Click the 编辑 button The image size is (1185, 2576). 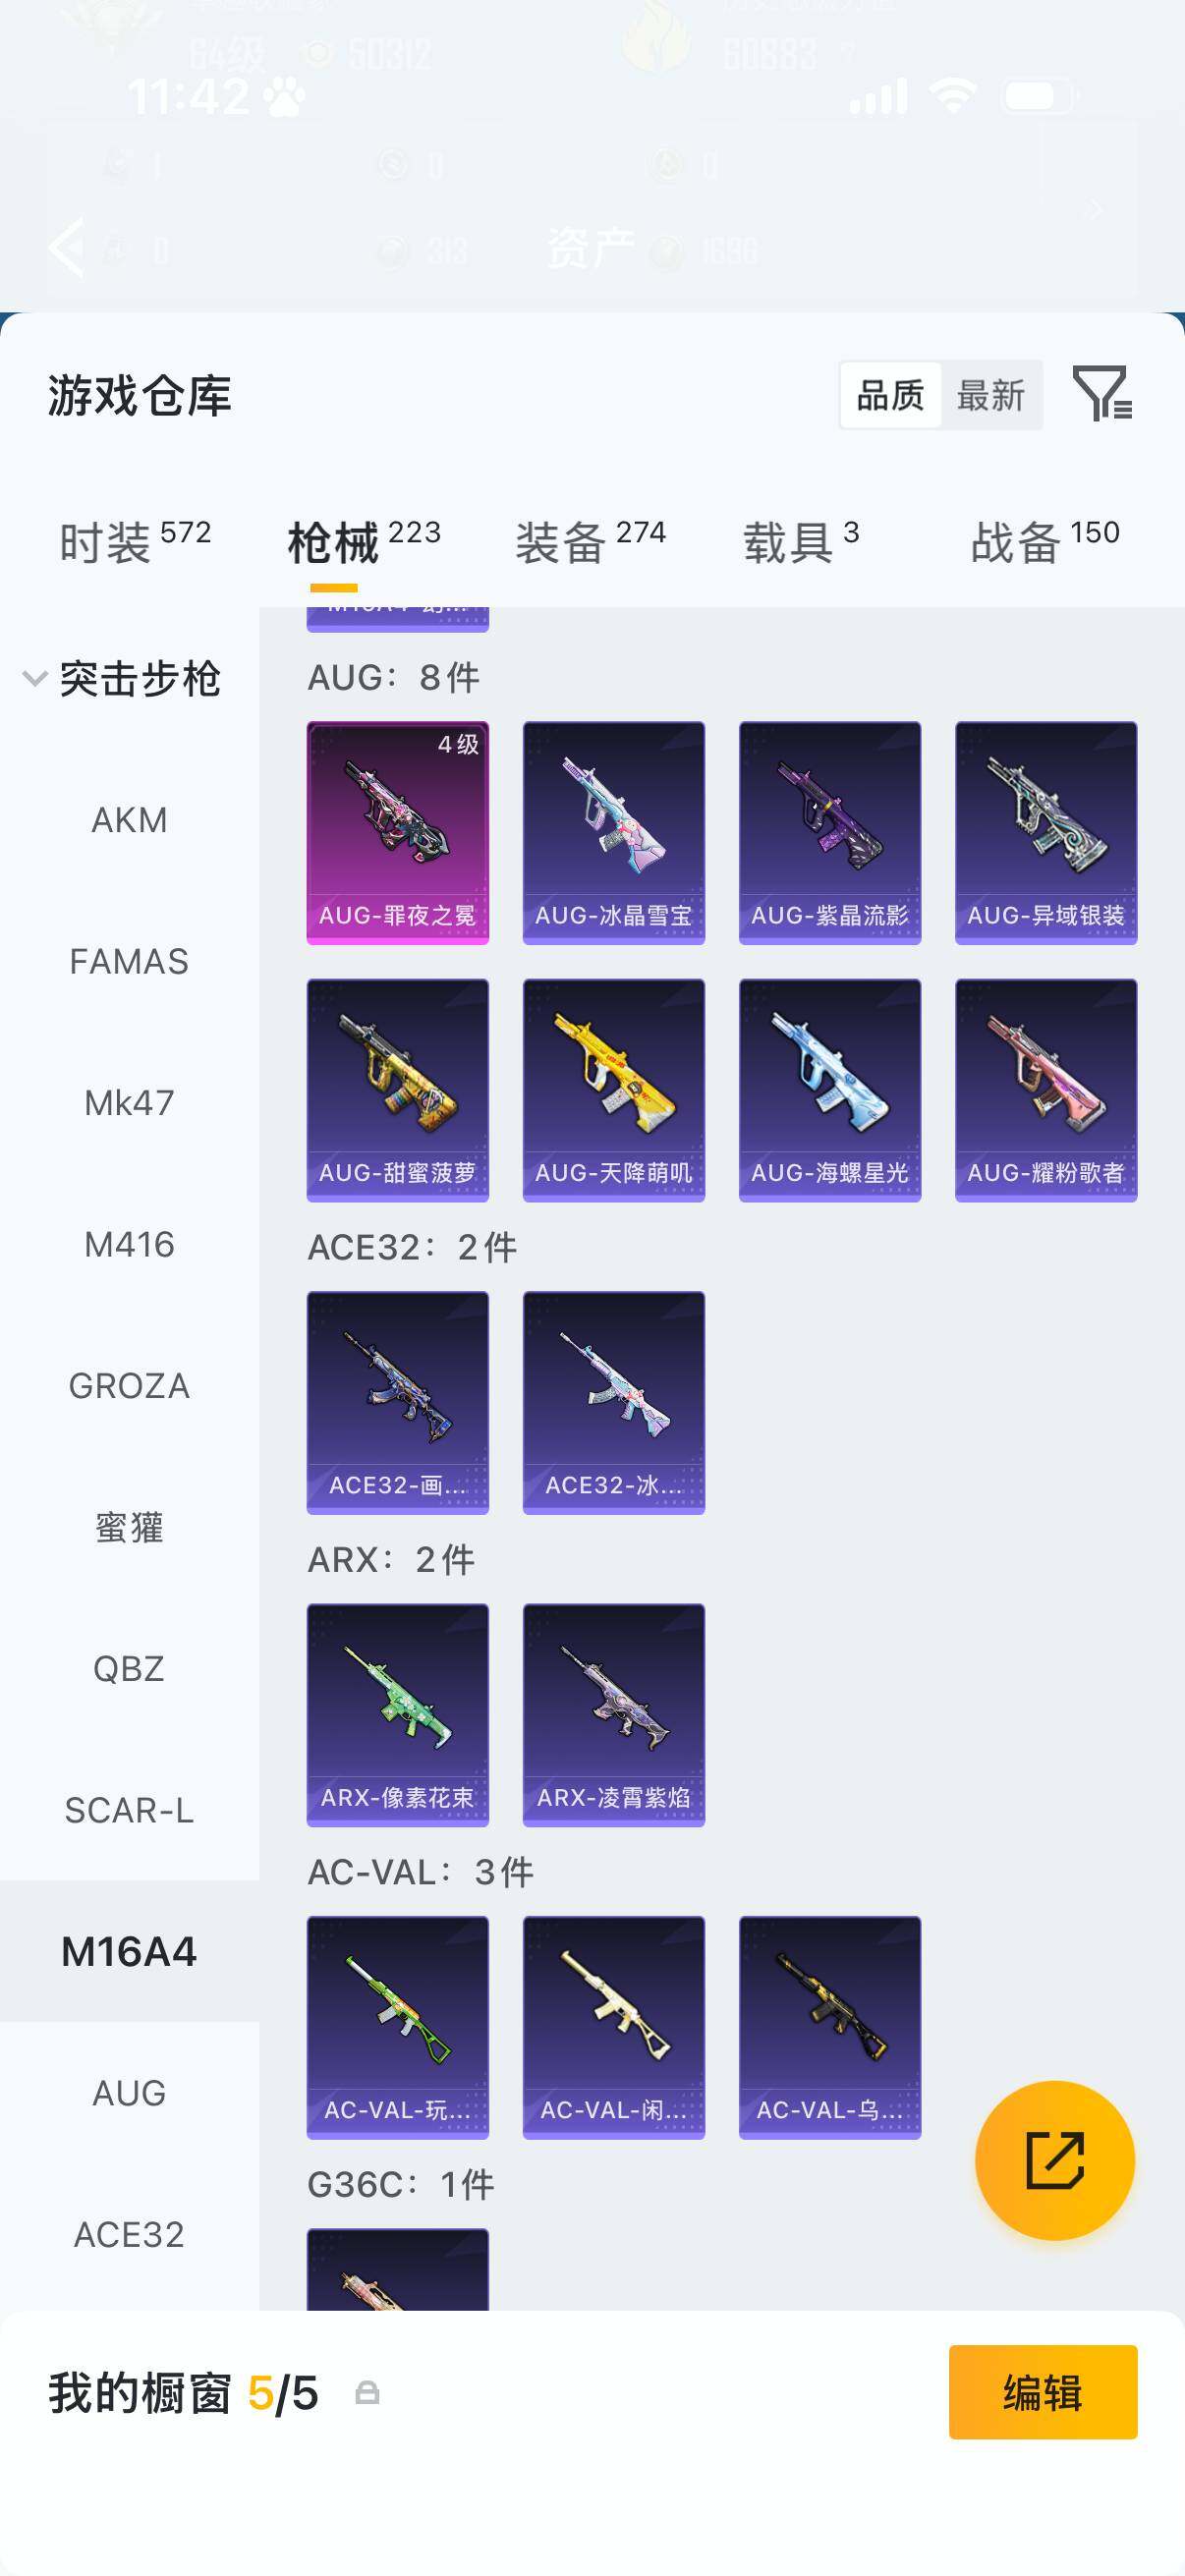tap(1043, 2392)
